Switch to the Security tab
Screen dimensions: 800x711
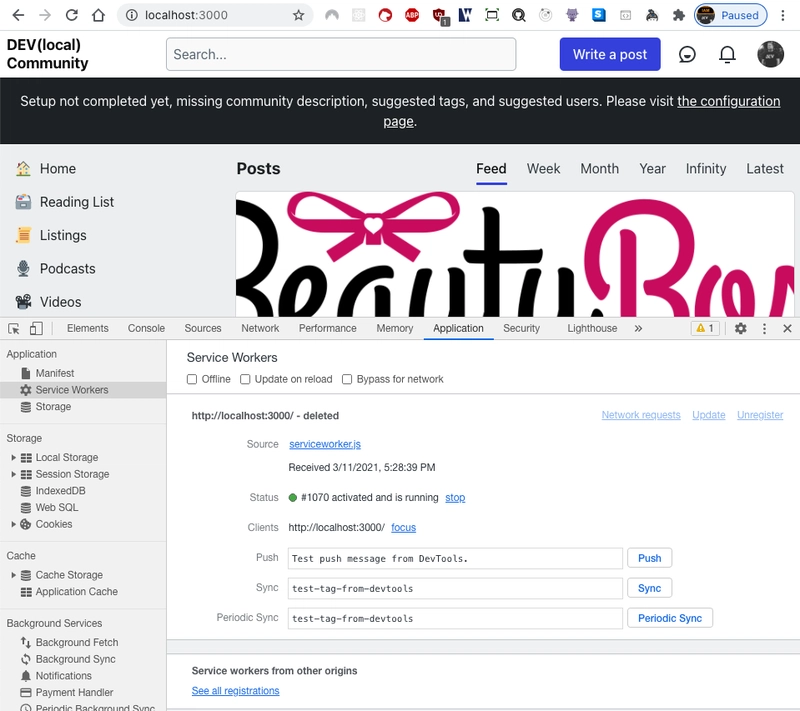coord(521,328)
